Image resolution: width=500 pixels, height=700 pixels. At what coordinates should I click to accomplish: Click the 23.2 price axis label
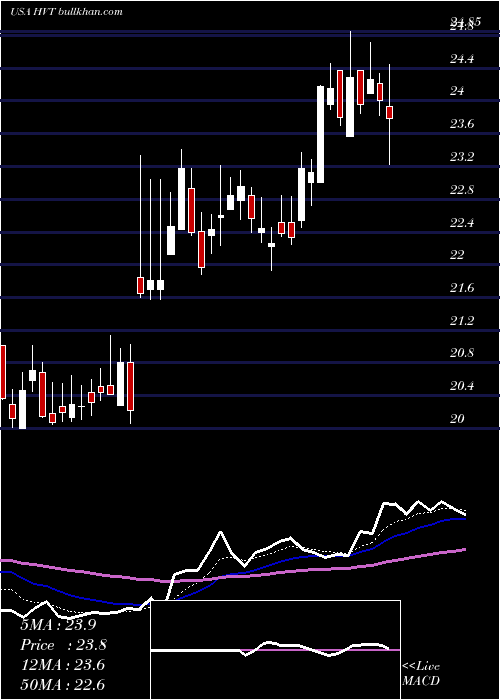click(x=462, y=157)
